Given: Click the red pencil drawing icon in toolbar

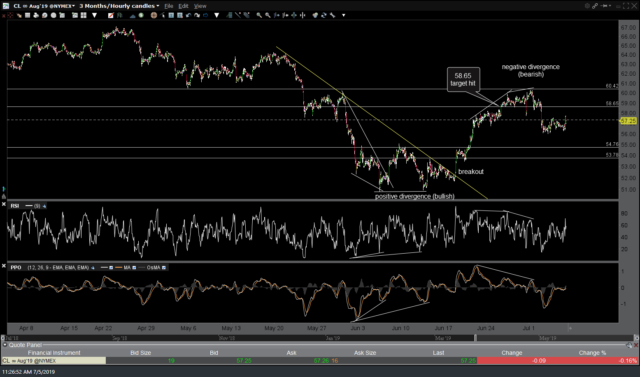Looking at the screenshot, I should click(111, 15).
